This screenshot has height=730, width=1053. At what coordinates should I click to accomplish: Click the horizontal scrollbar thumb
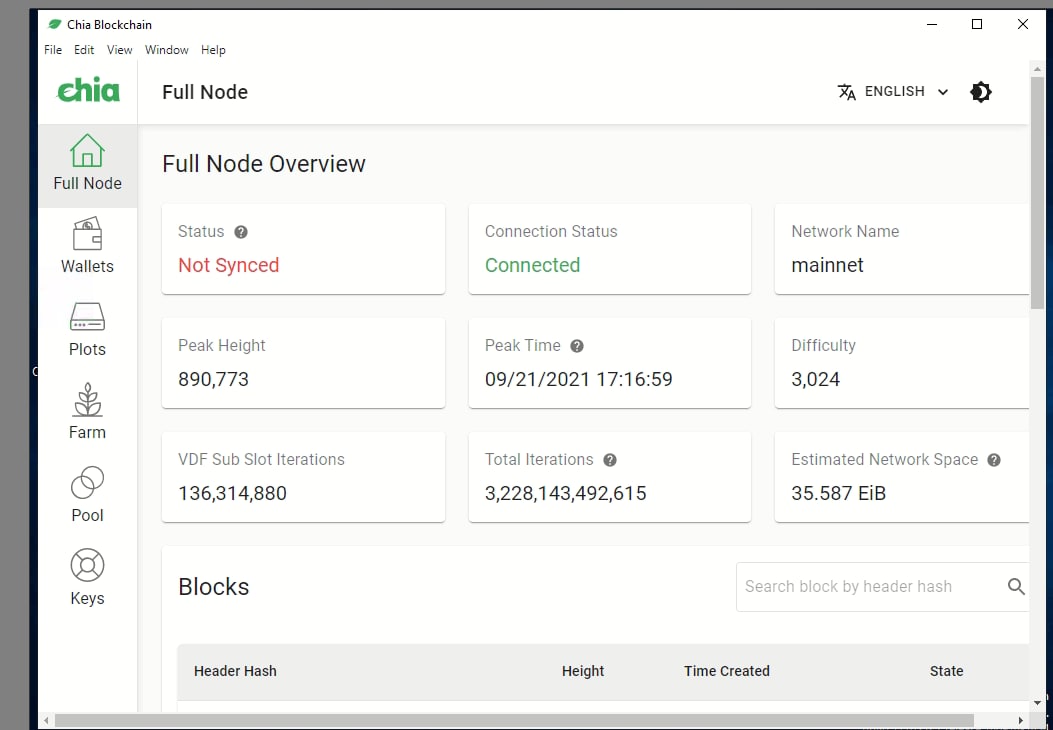[x=514, y=721]
